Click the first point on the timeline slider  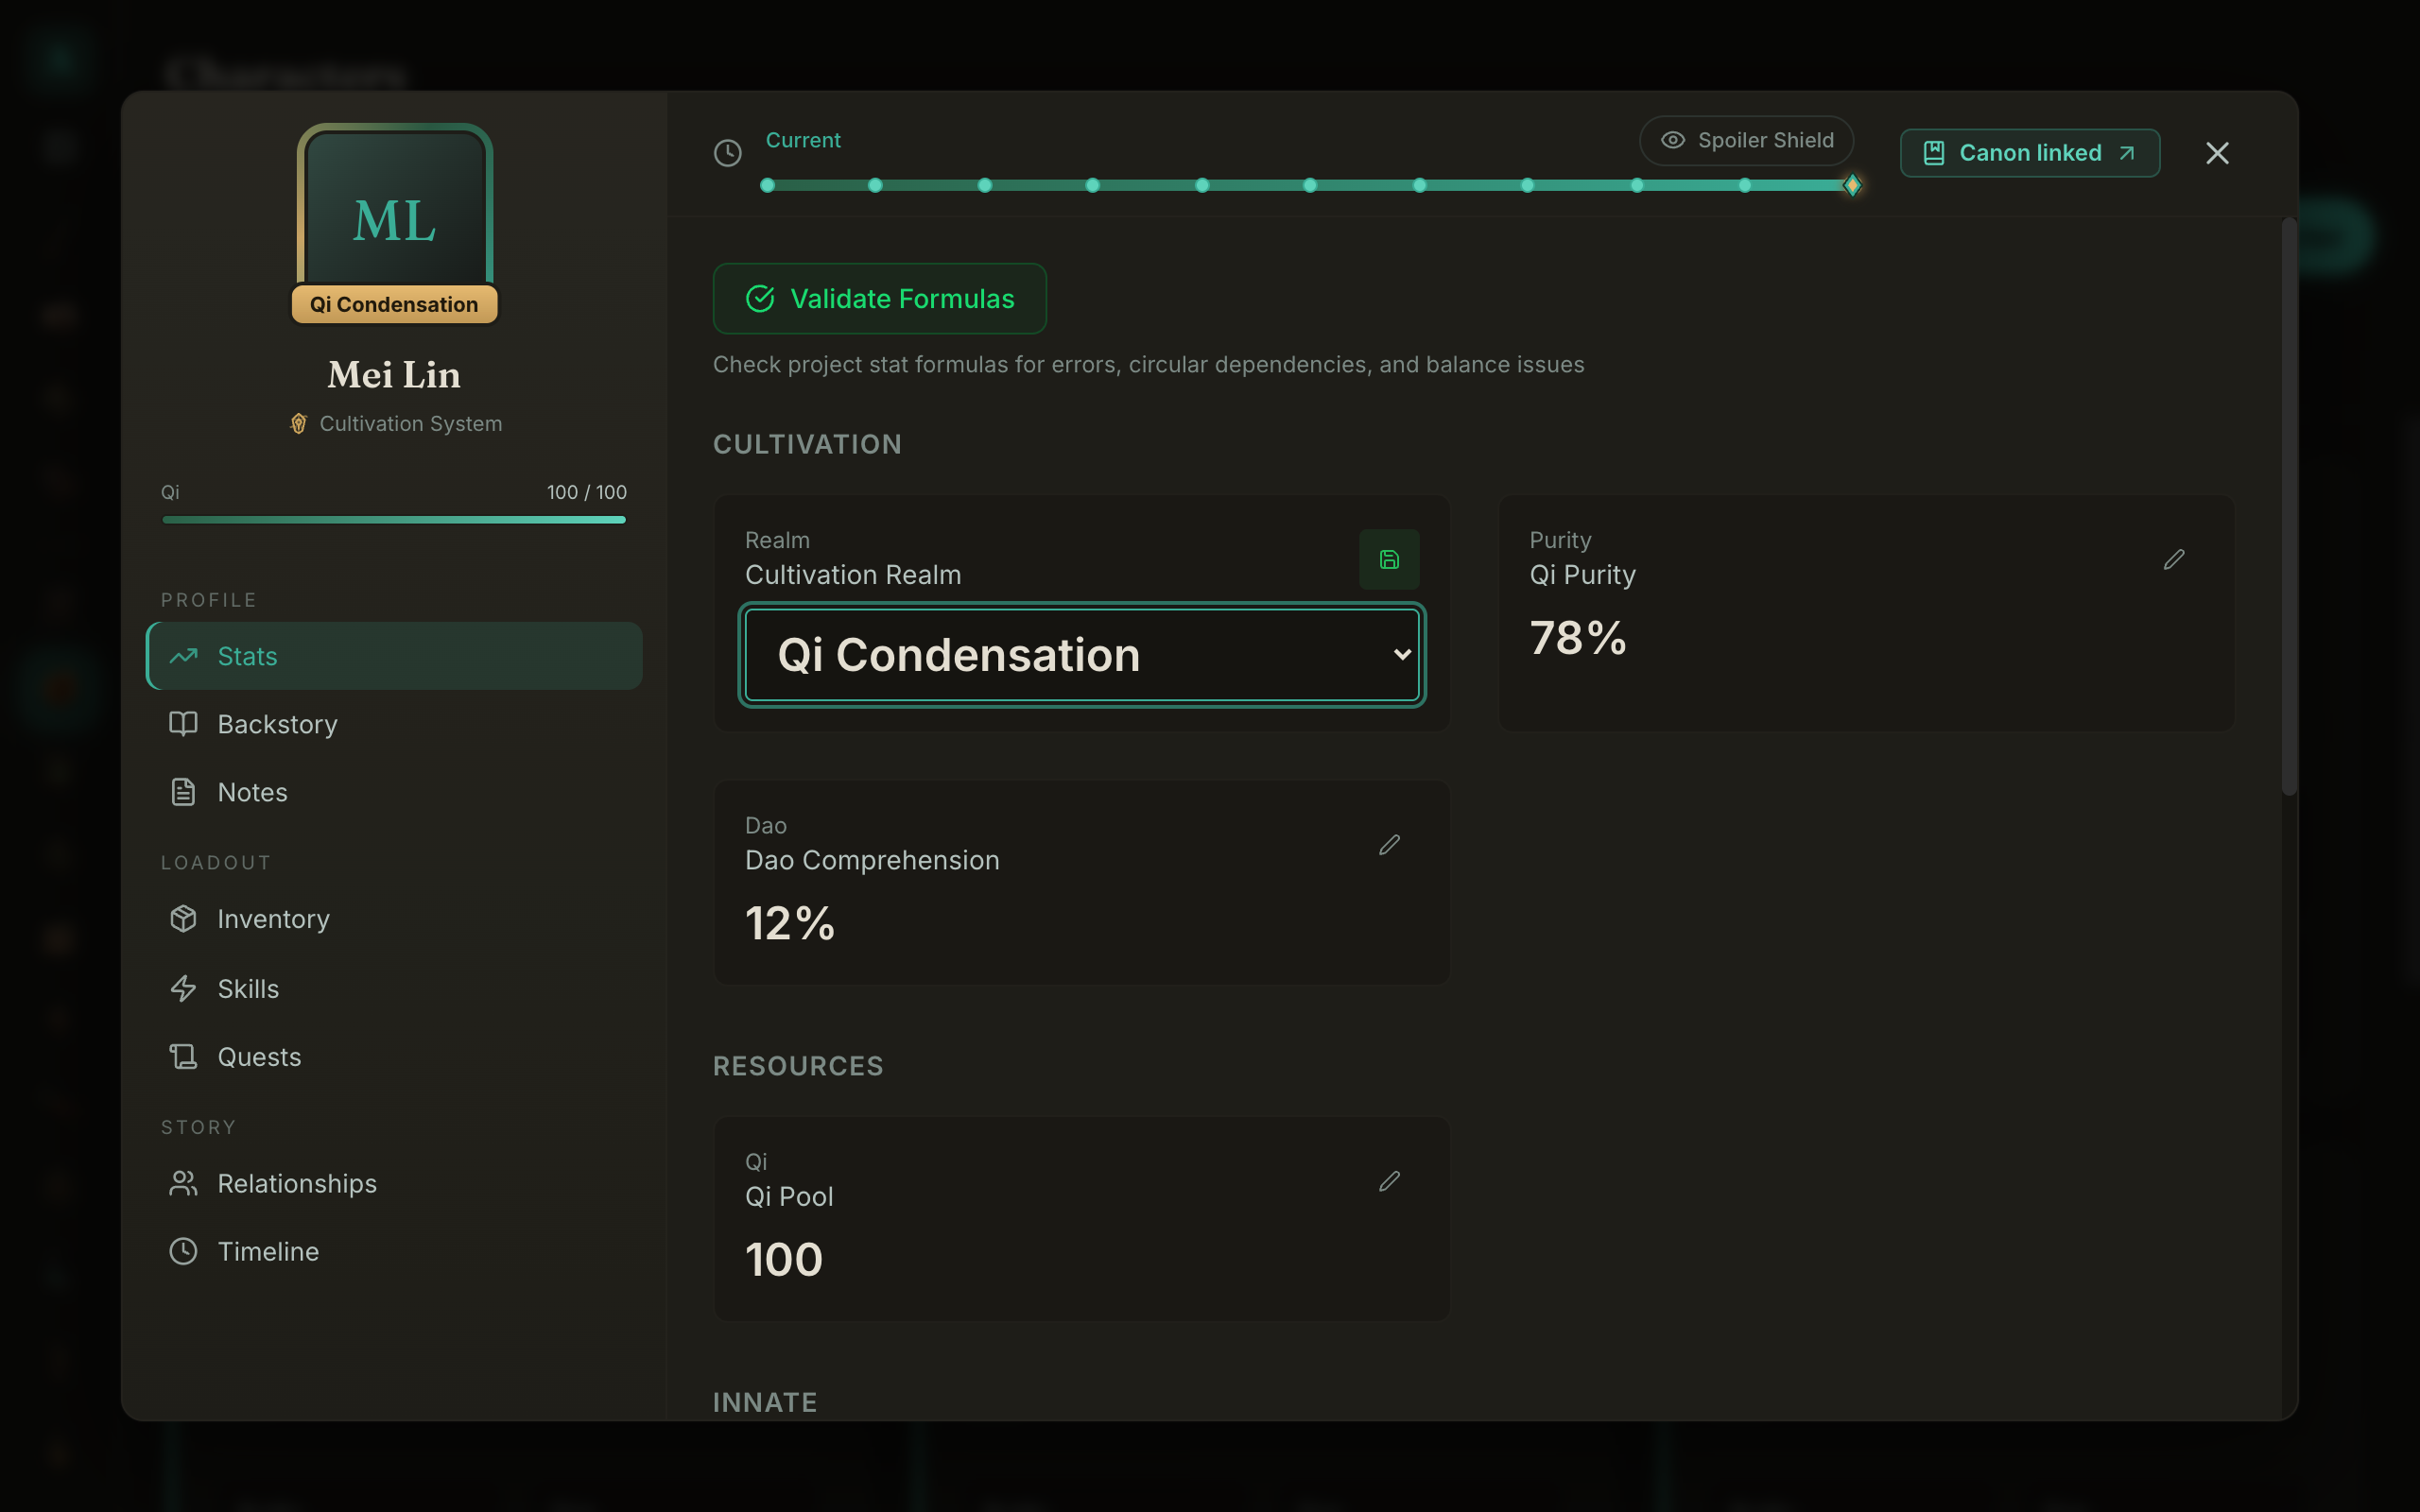767,185
